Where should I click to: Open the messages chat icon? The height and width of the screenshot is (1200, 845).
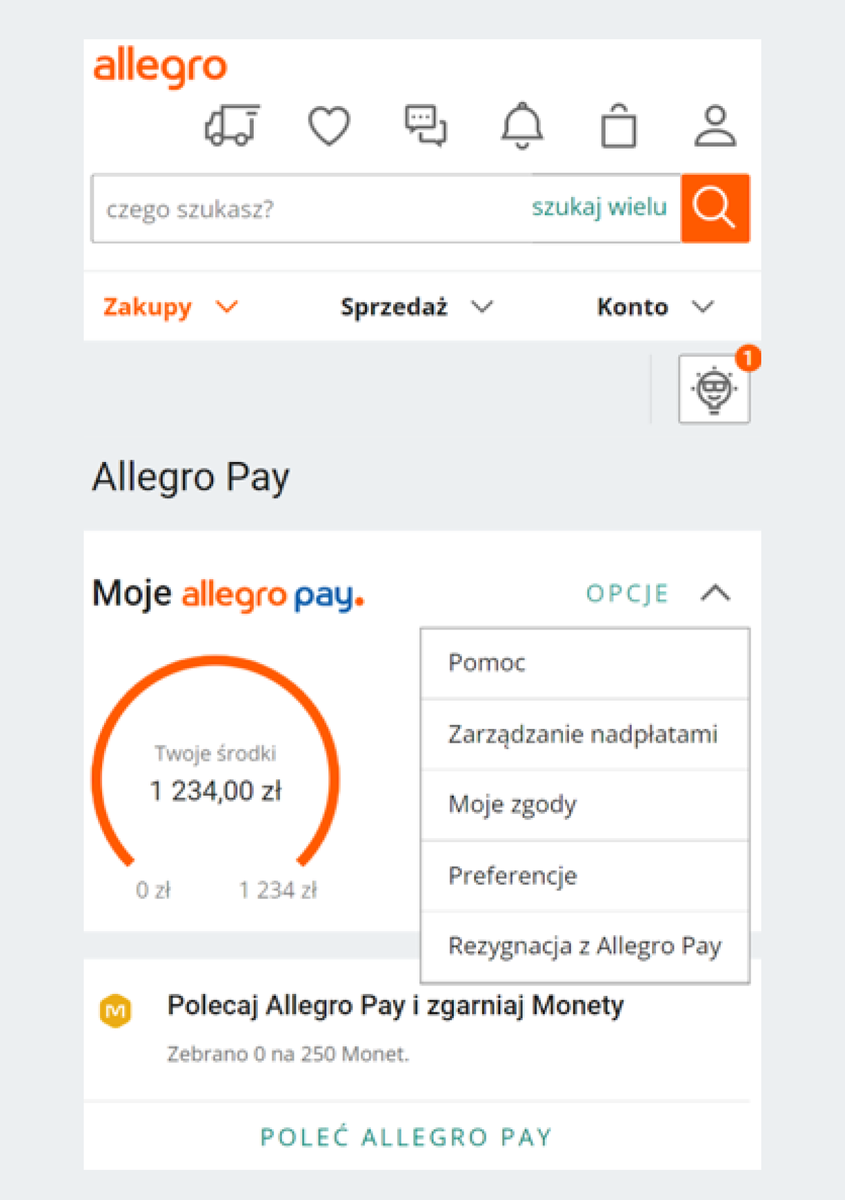[425, 124]
